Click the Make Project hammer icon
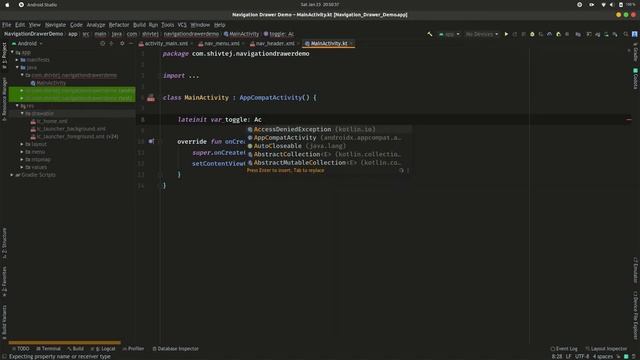640x360 pixels. pos(429,34)
